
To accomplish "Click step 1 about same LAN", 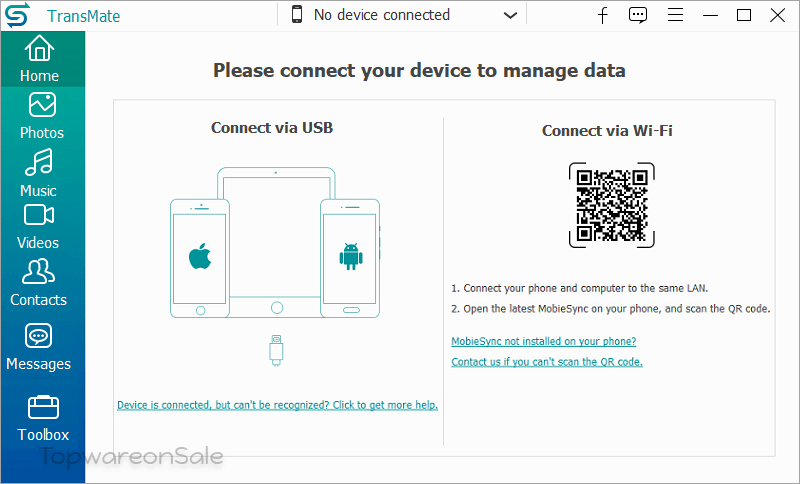I will tap(580, 288).
